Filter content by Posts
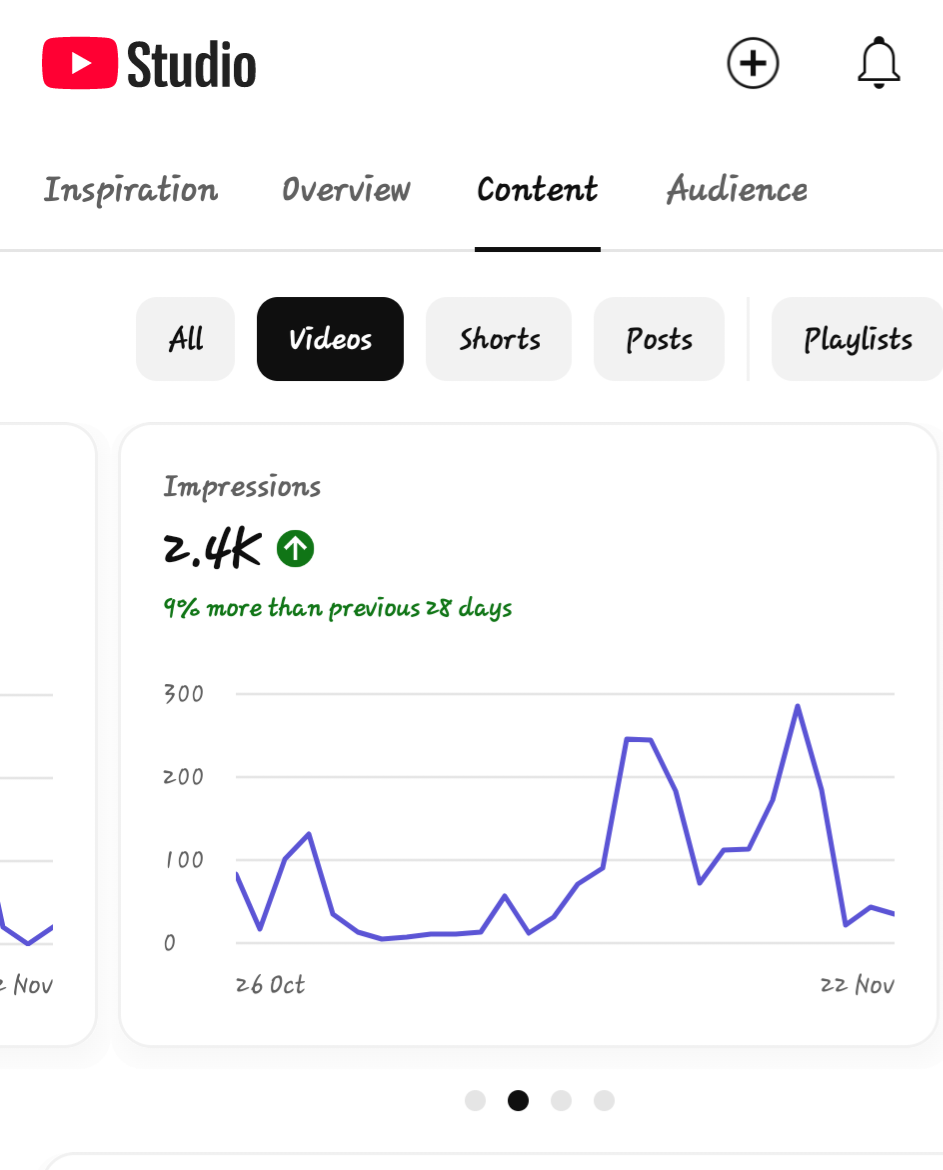This screenshot has height=1170, width=943. click(659, 339)
